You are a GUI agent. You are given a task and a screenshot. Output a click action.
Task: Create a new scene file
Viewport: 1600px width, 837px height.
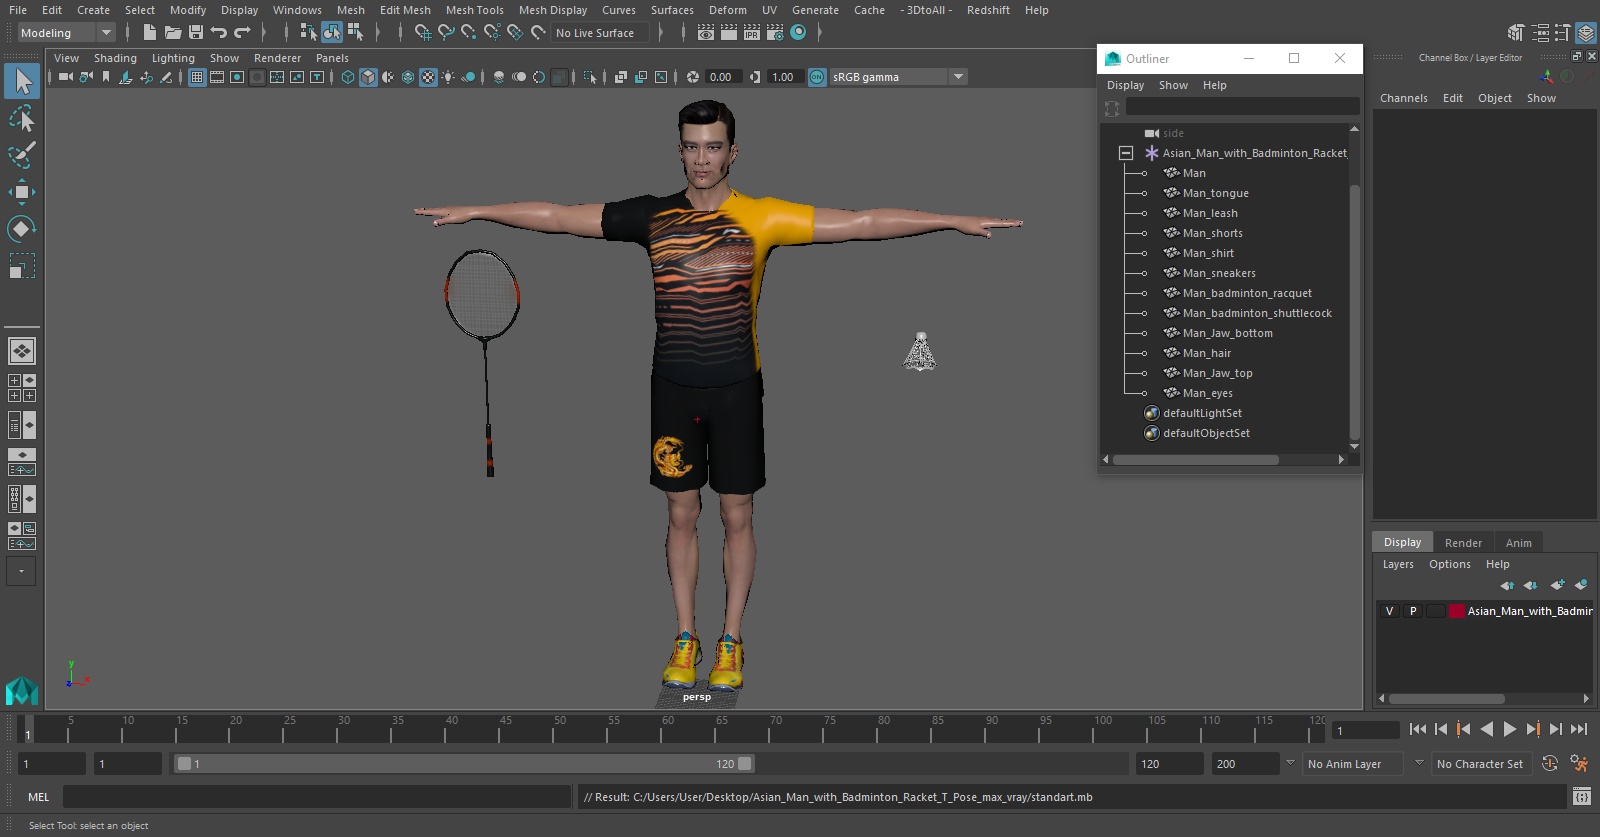pos(149,33)
